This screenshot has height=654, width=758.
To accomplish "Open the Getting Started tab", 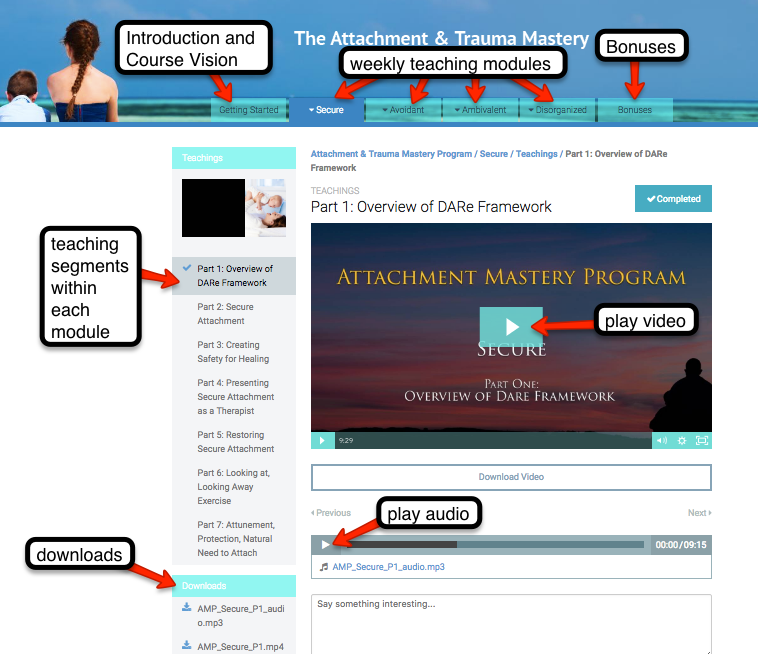I will tap(248, 110).
